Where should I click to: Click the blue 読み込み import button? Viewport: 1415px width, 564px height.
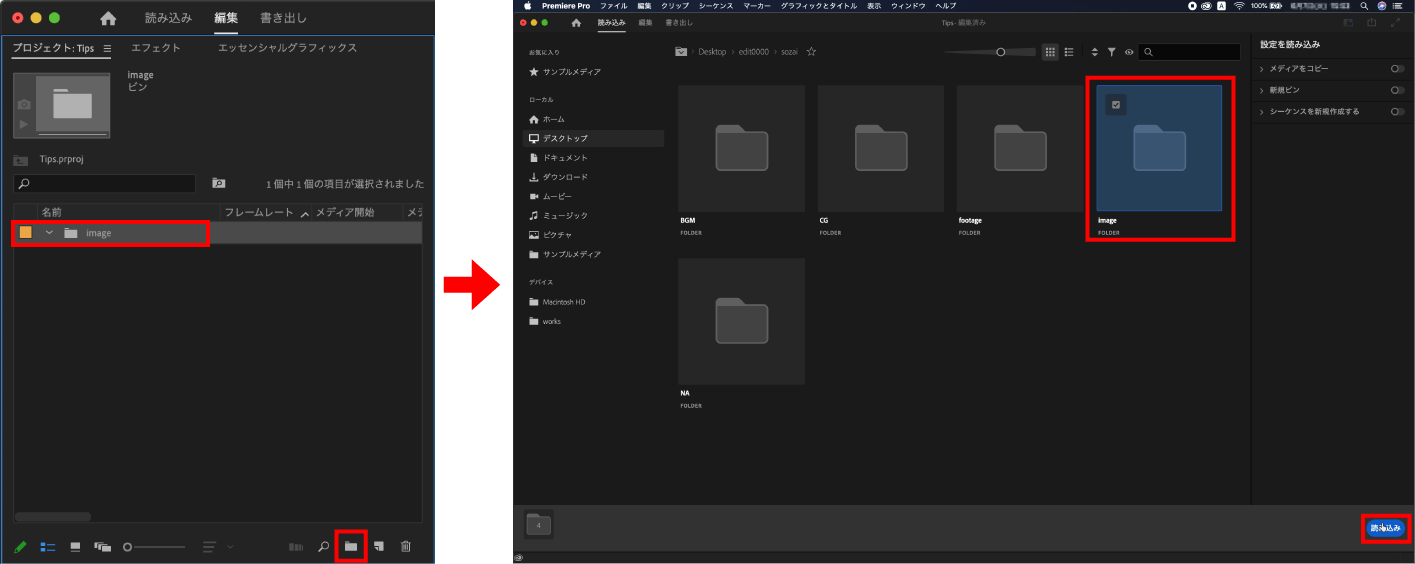click(1386, 528)
